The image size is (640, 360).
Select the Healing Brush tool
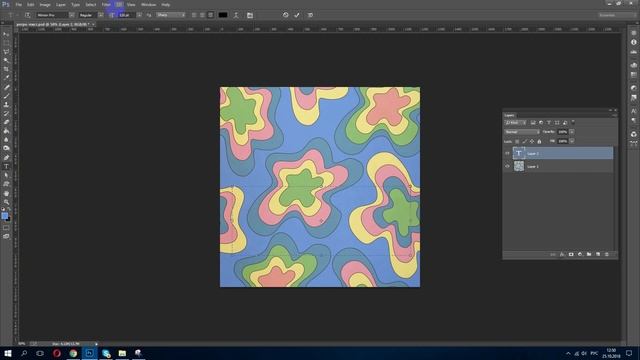click(x=6, y=87)
